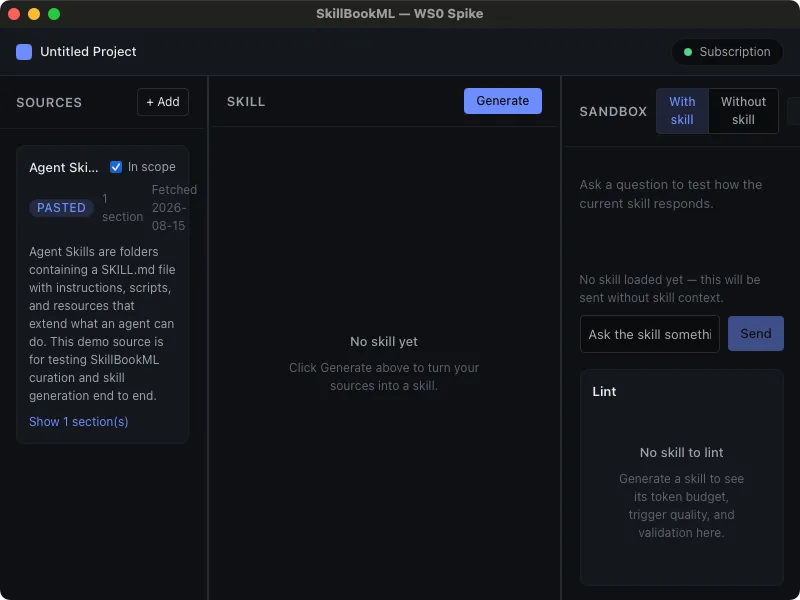Switch to Without skill mode
Viewport: 800px width, 600px height.
[x=743, y=111]
